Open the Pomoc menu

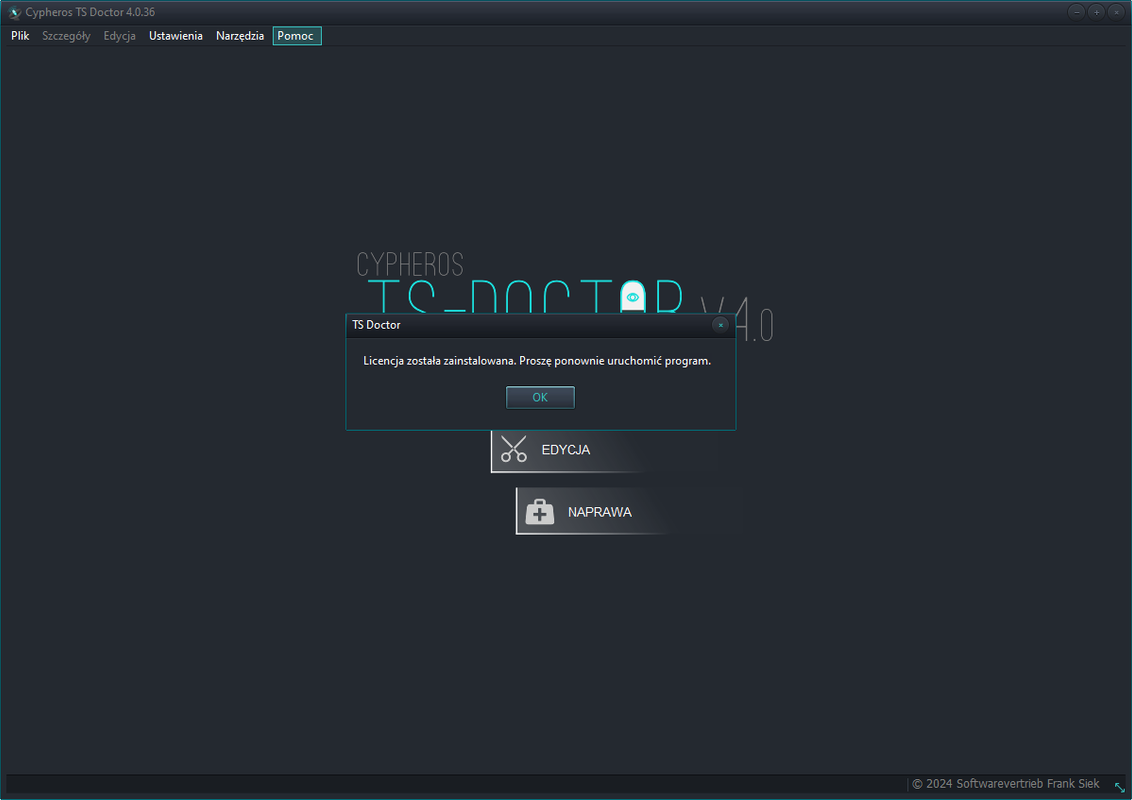coord(297,35)
